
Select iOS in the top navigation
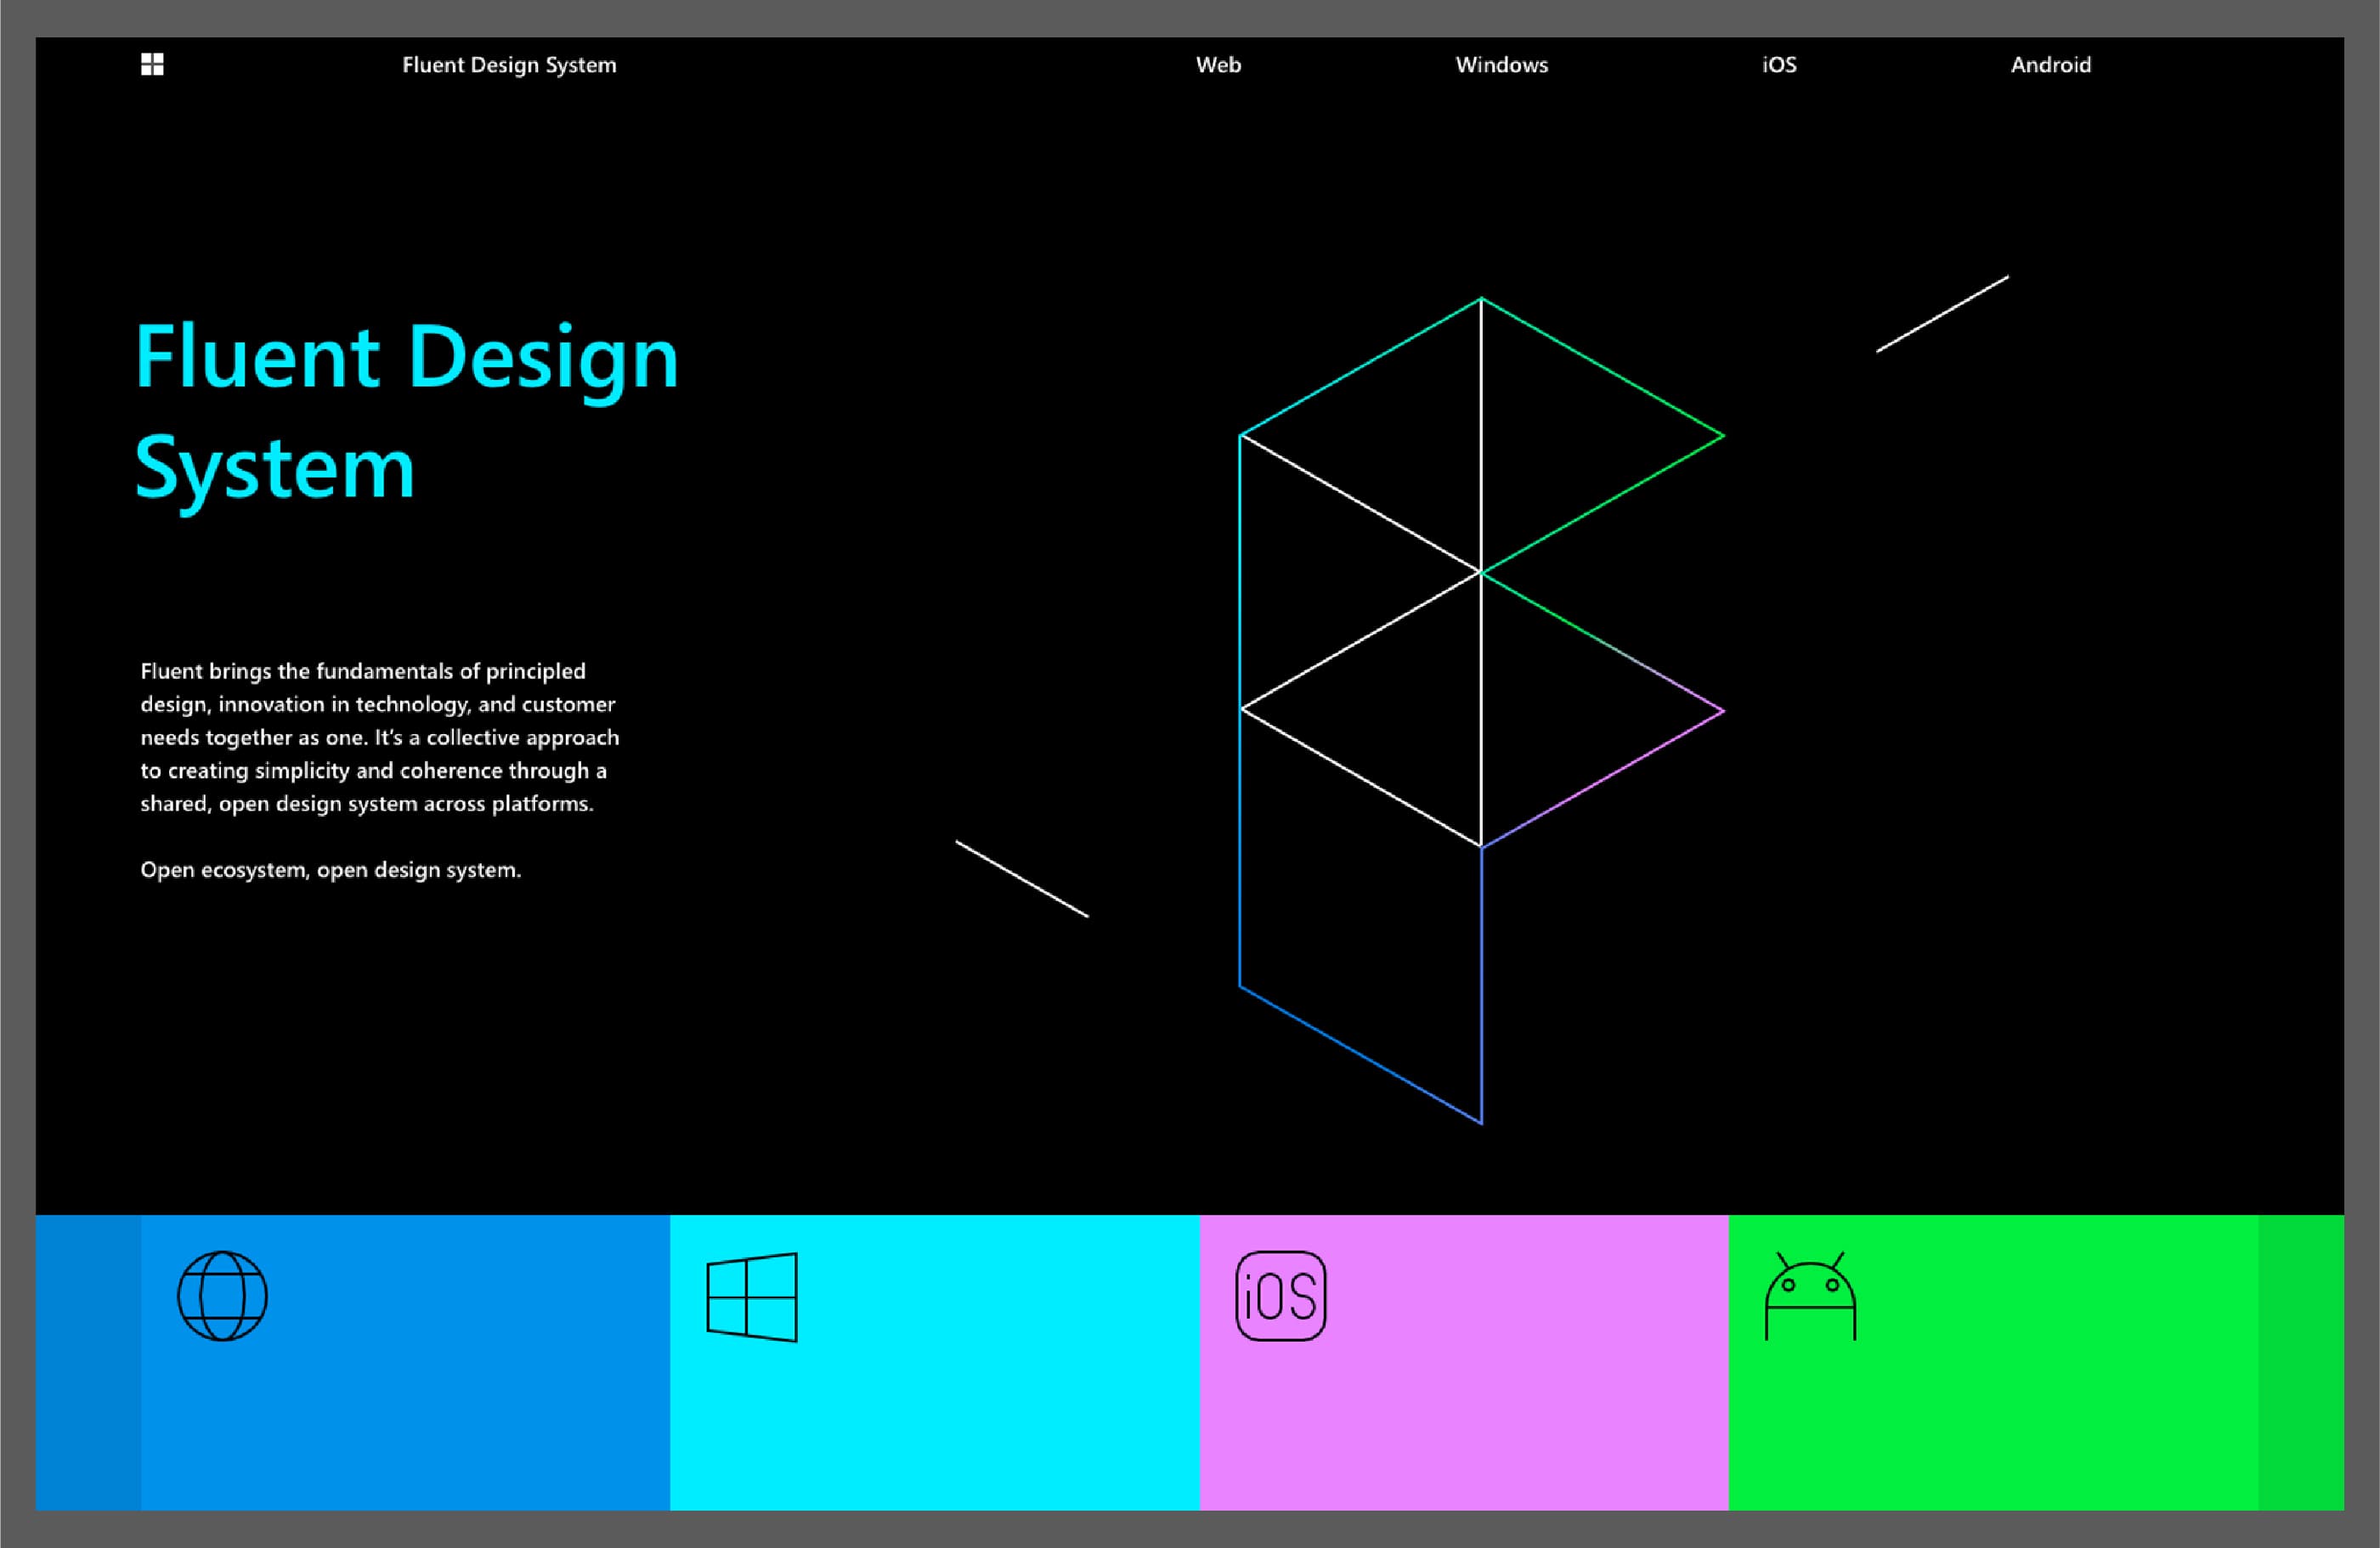point(1779,65)
